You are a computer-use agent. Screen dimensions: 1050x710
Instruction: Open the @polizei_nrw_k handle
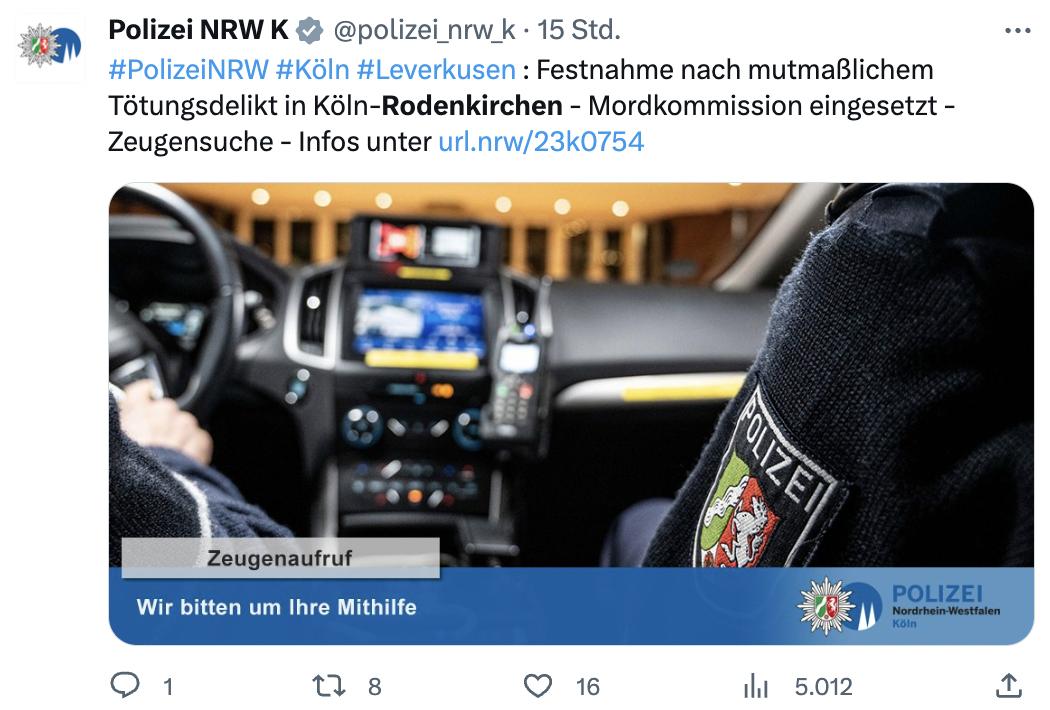(x=425, y=30)
